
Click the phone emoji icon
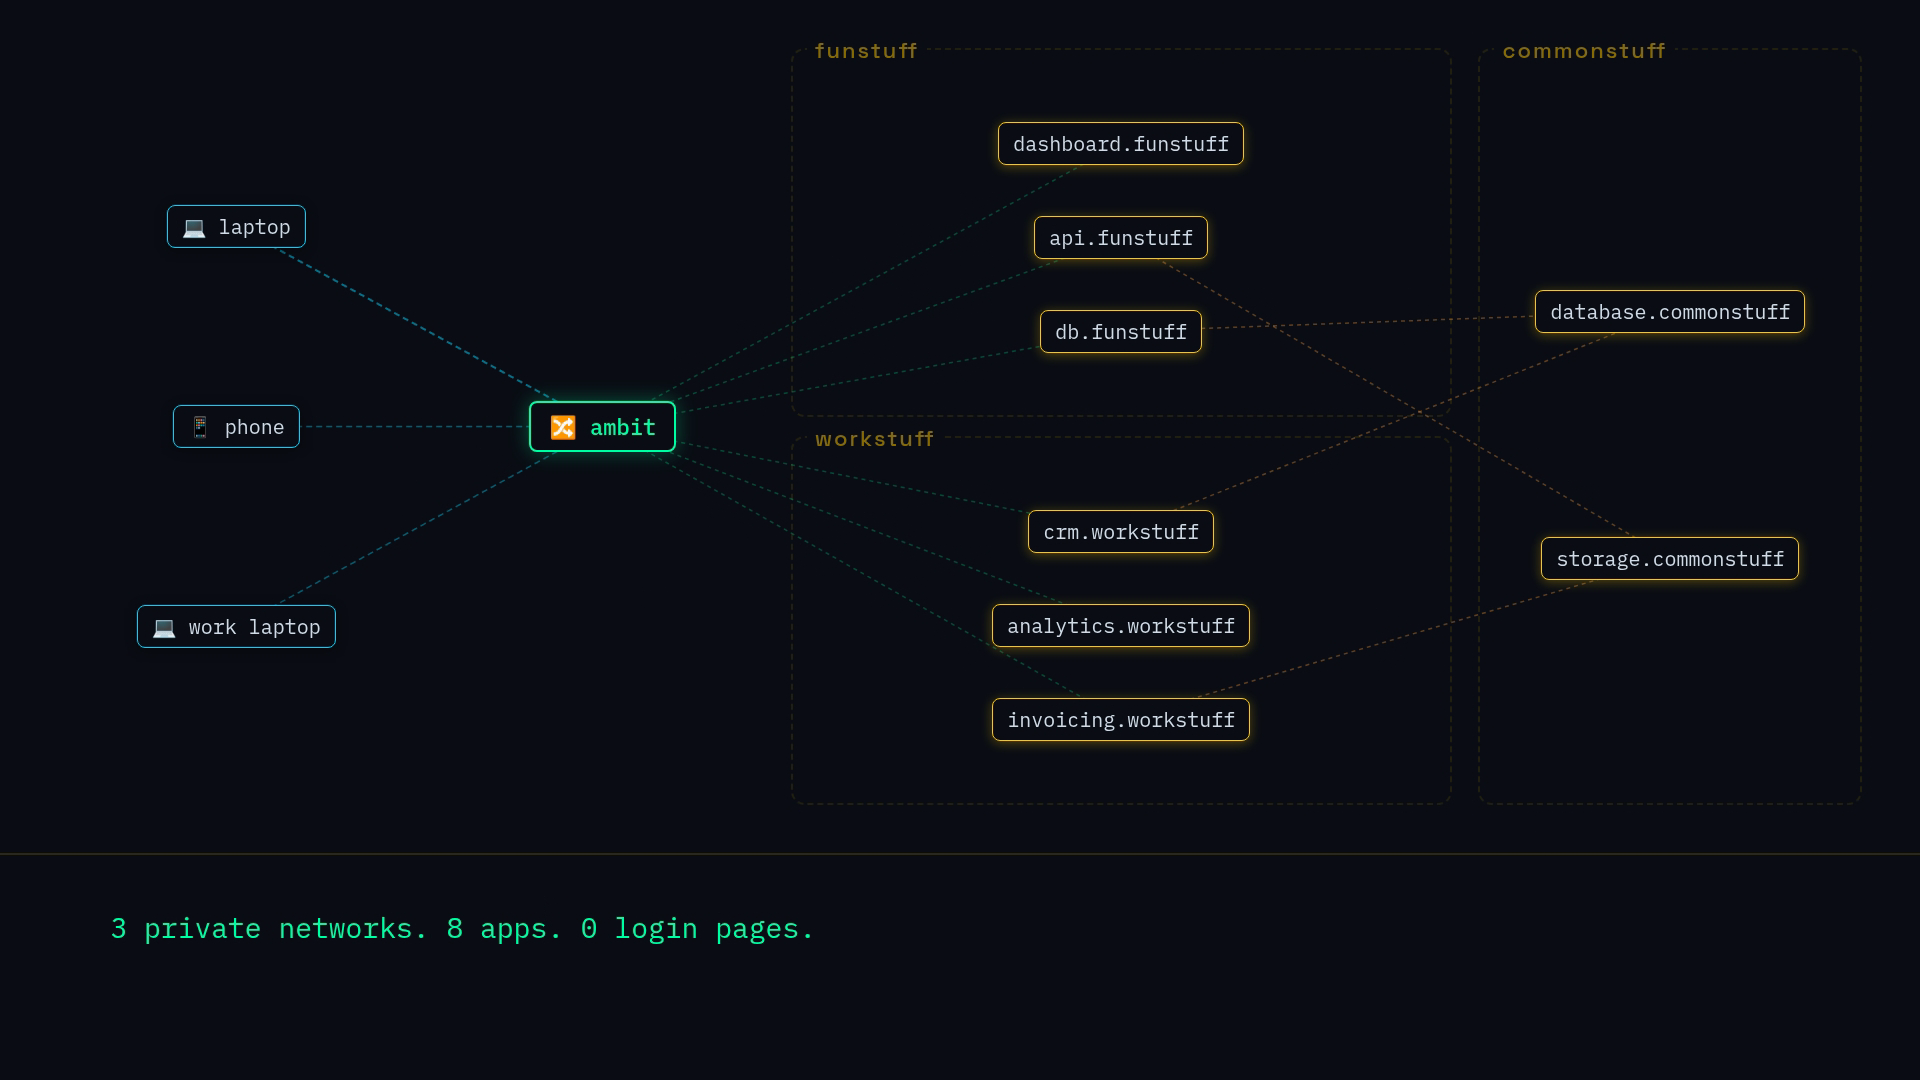[200, 428]
